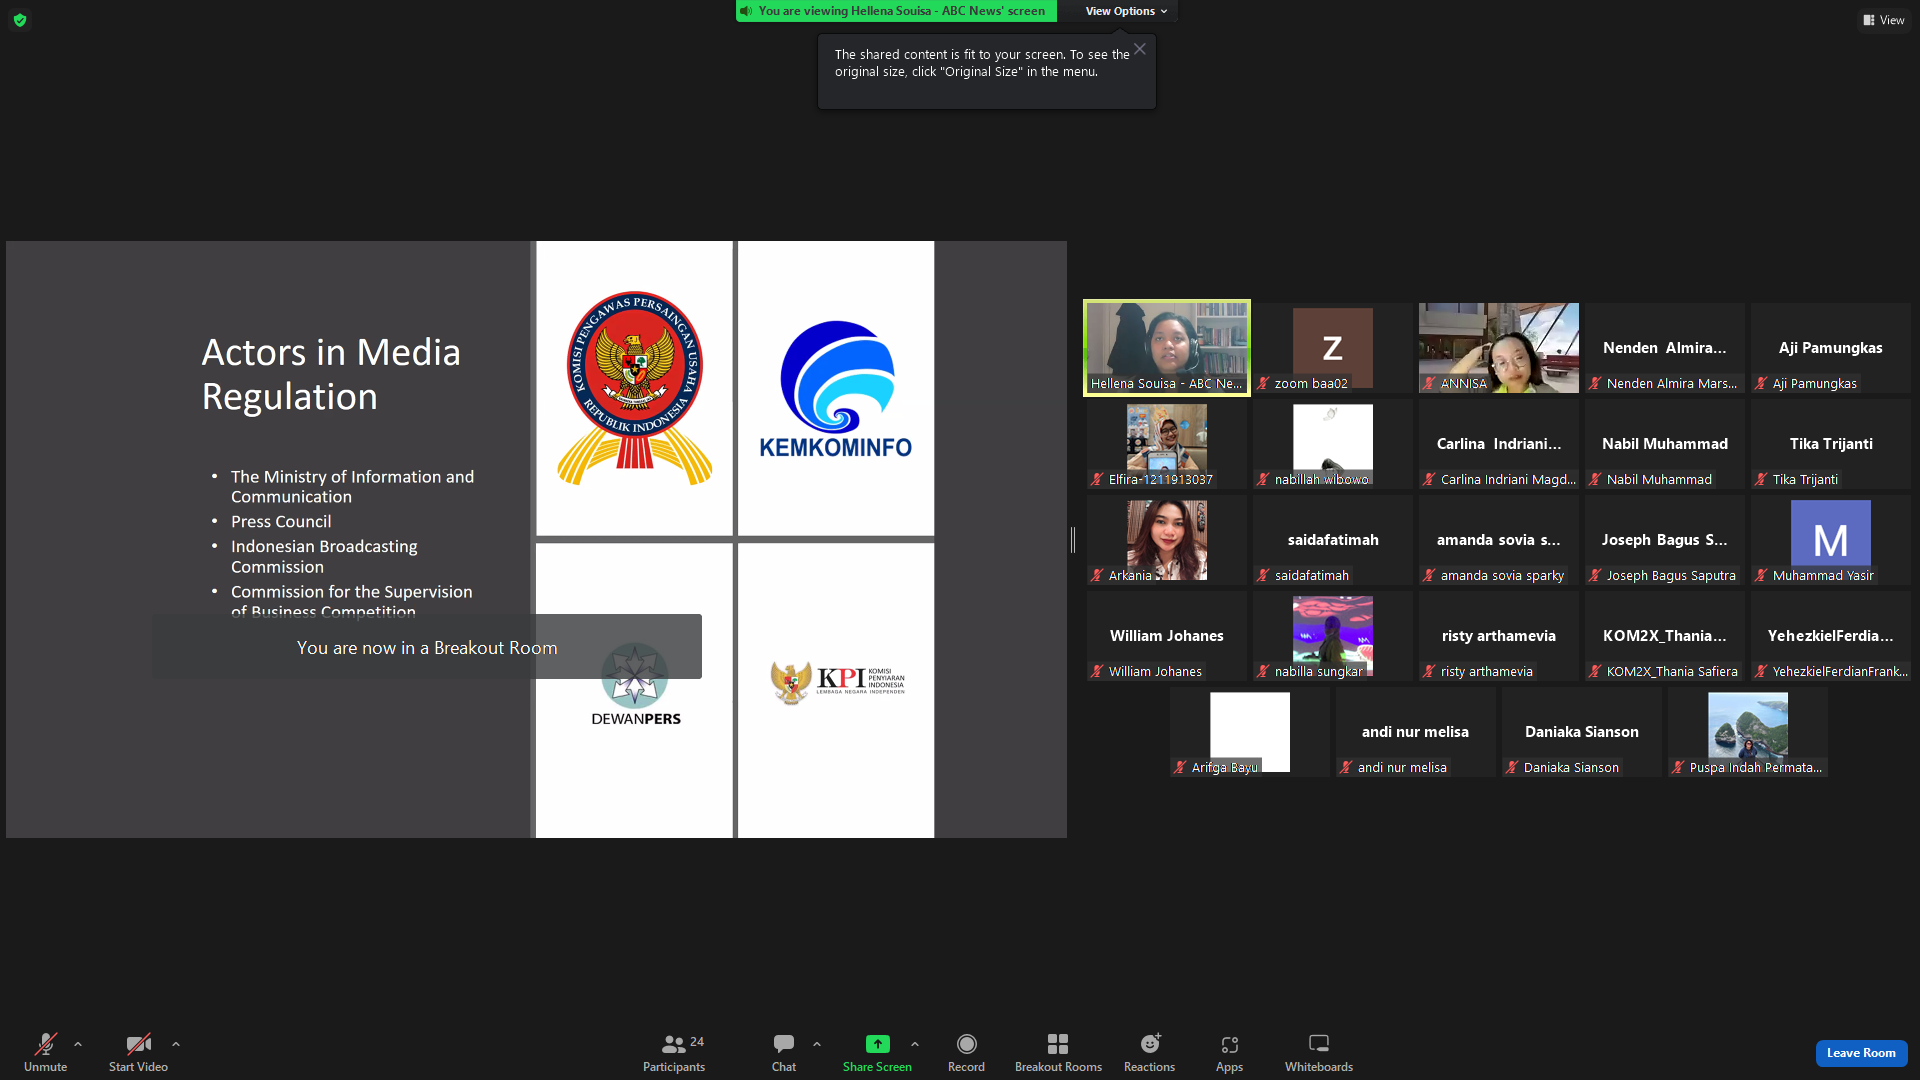
Task: Click the green encryption shield icon
Action: point(20,20)
